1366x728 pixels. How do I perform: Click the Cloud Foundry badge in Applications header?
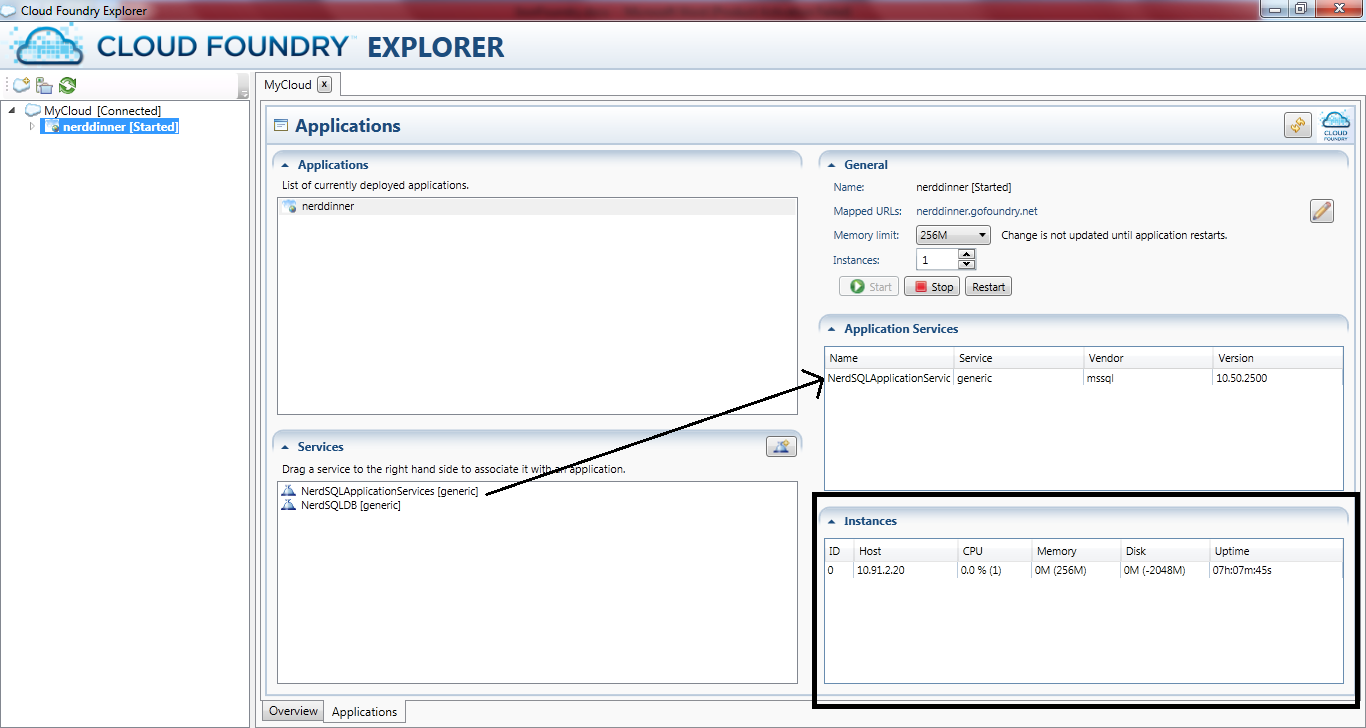coord(1335,125)
